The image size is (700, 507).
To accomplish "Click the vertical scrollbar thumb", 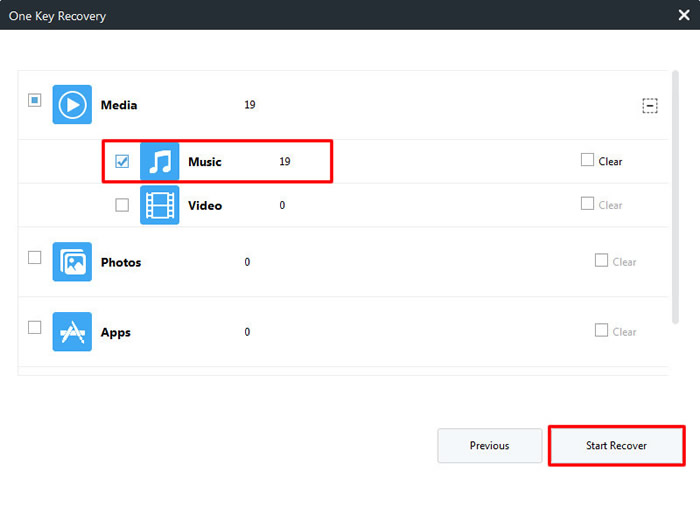I will click(x=675, y=196).
